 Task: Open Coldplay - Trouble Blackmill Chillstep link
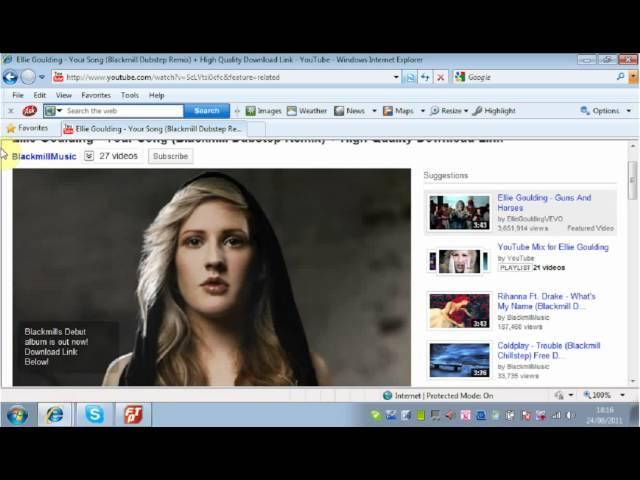(x=549, y=351)
